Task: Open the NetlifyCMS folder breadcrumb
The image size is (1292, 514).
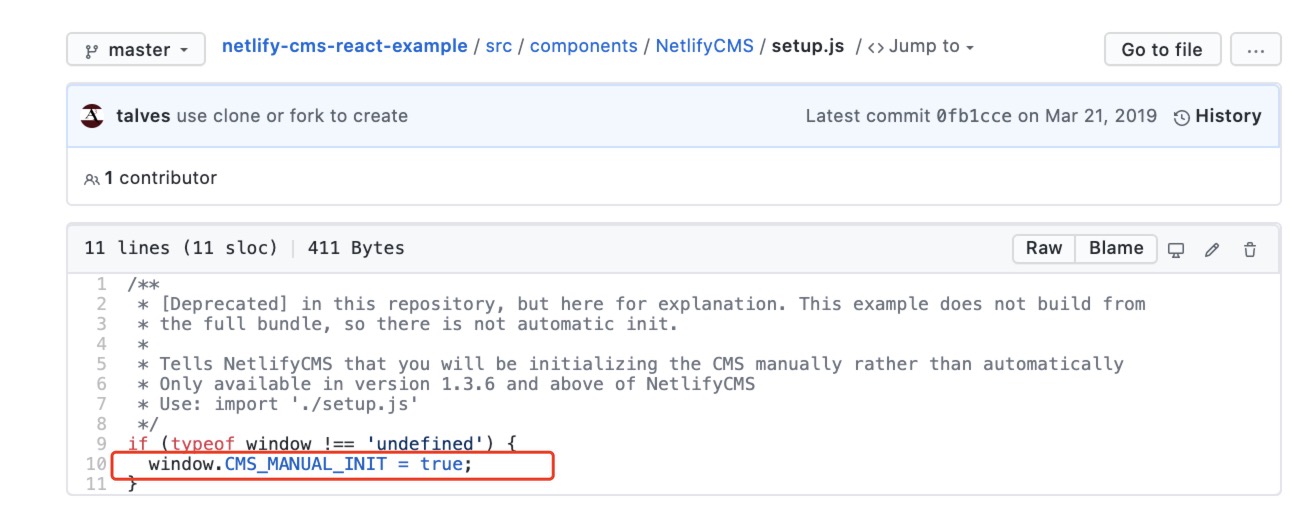Action: coord(704,46)
